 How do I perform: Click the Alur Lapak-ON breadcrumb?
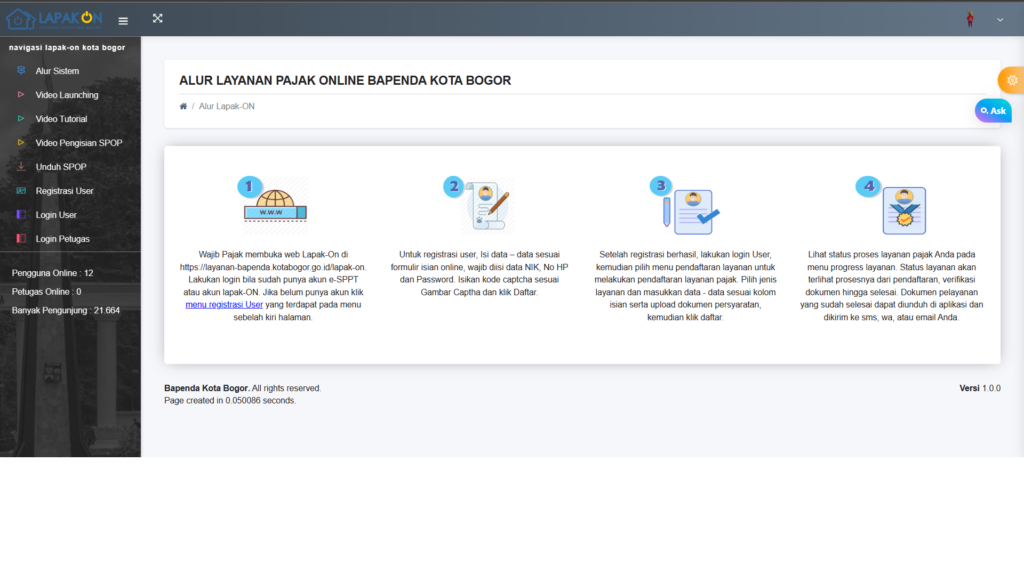point(227,106)
